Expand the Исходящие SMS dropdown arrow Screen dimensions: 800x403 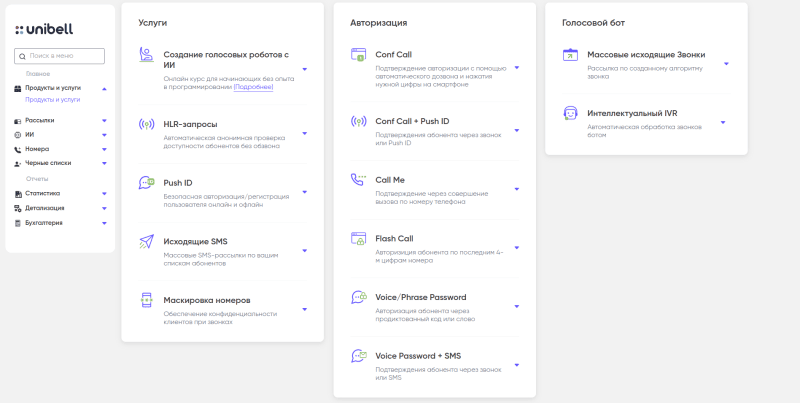[x=304, y=255]
